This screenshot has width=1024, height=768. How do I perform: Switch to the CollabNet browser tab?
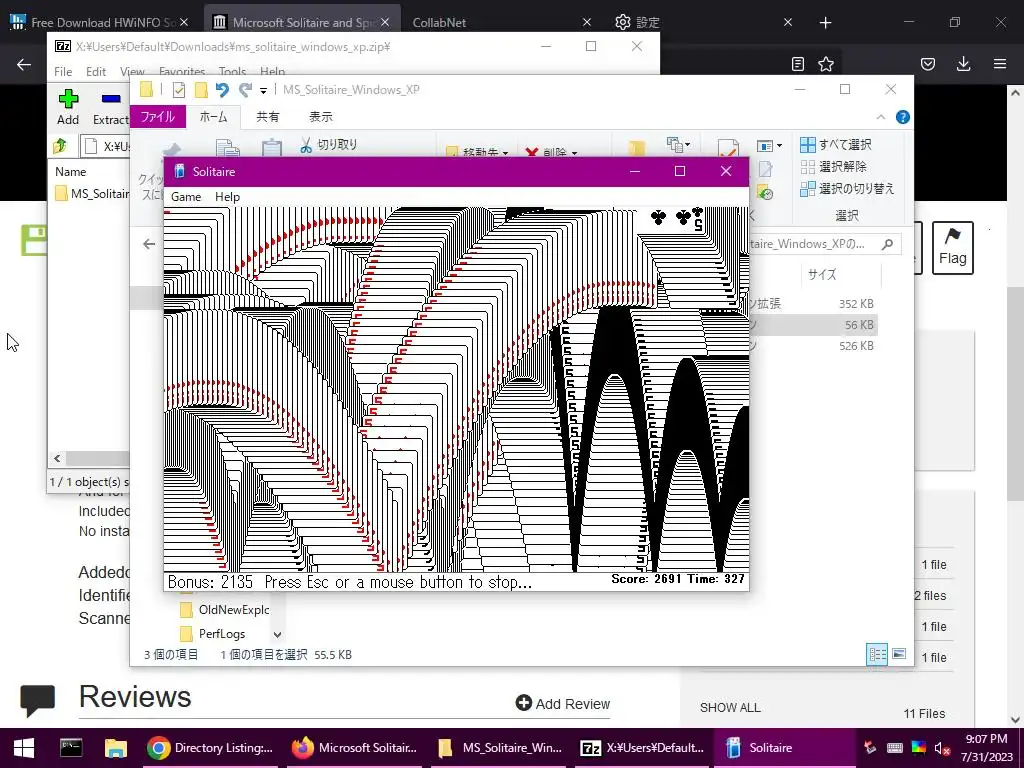(502, 22)
